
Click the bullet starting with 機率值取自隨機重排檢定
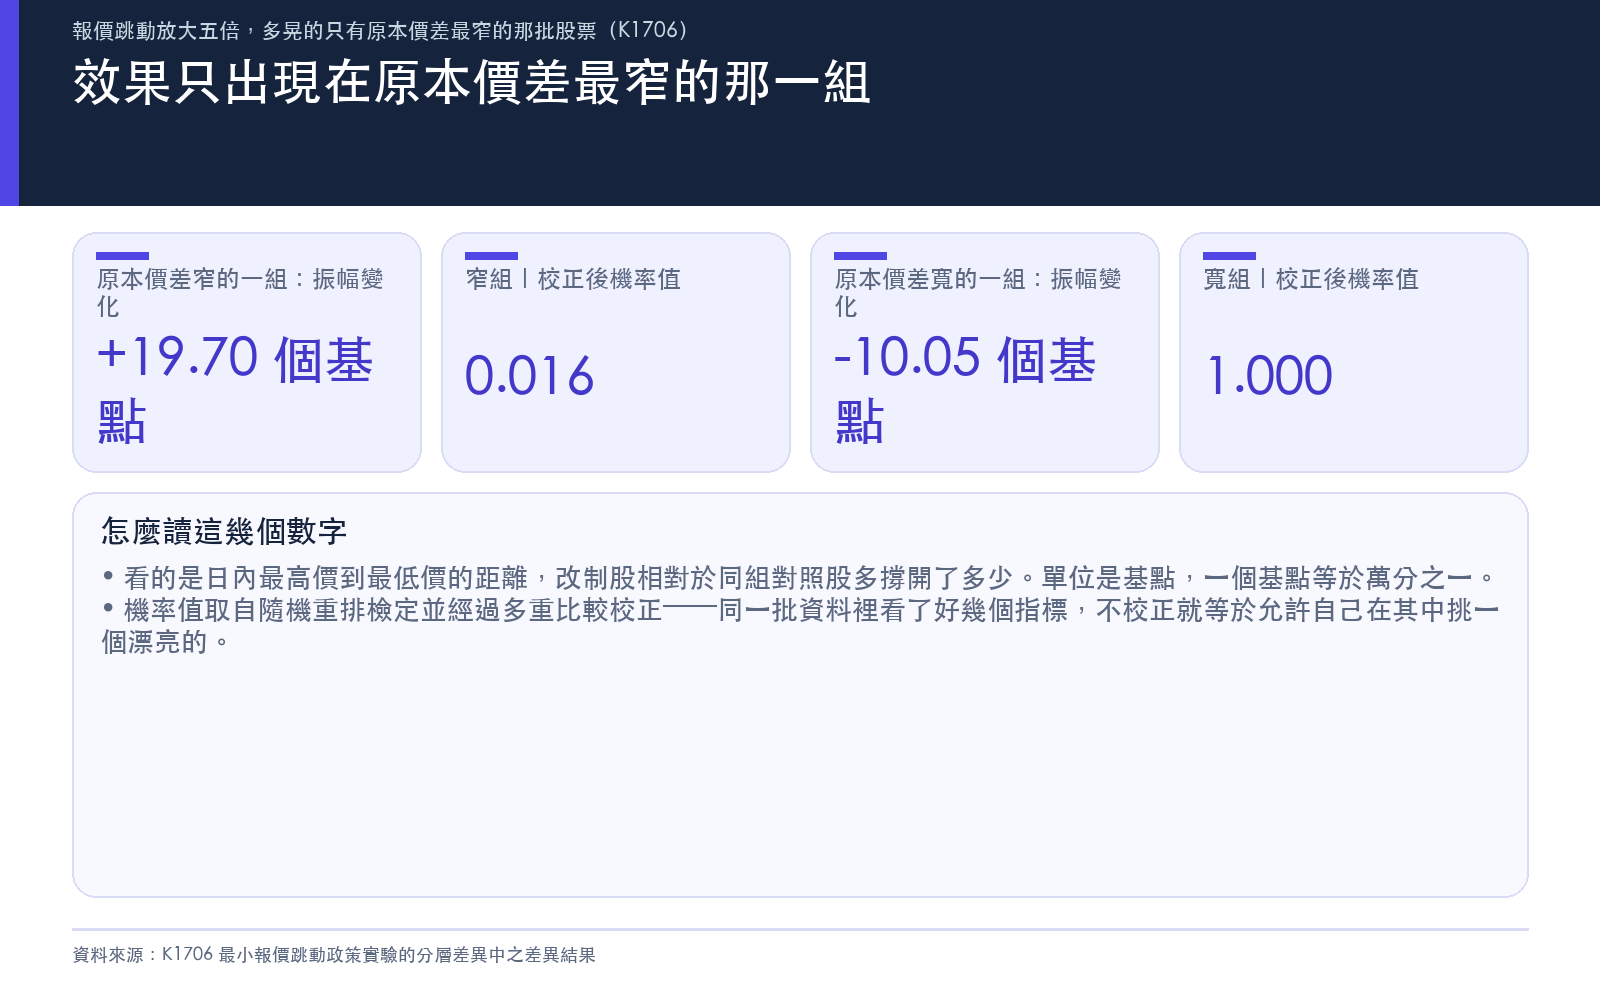click(800, 626)
